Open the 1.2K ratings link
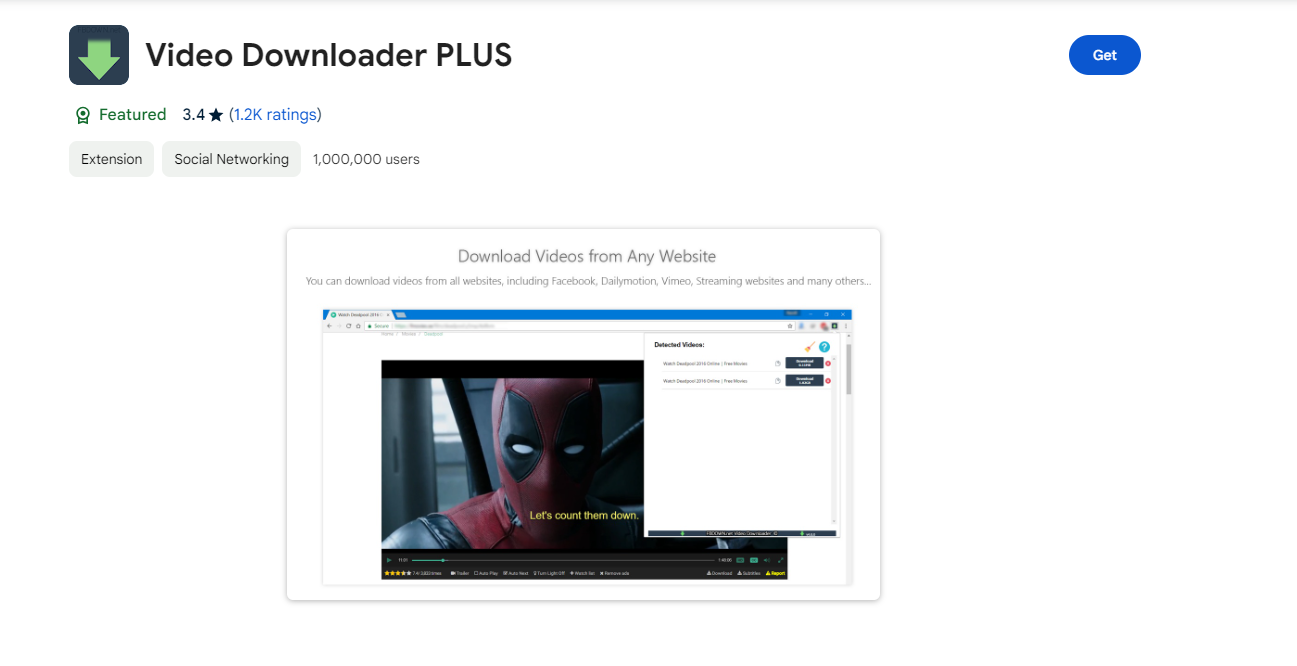 pos(275,115)
